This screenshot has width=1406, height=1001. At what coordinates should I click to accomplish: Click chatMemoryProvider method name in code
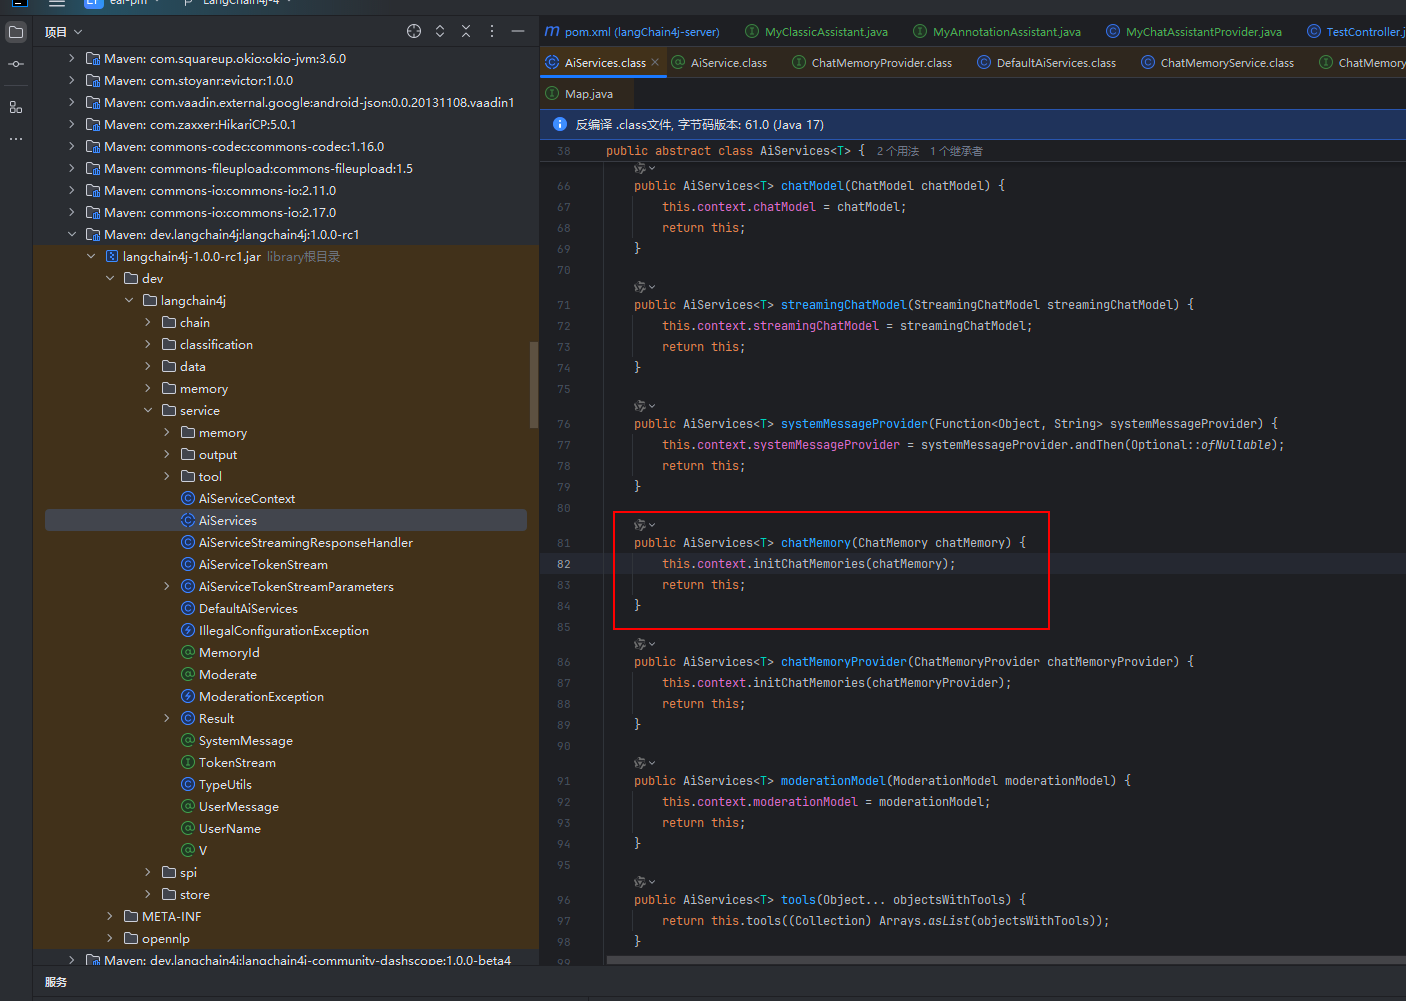click(x=844, y=662)
